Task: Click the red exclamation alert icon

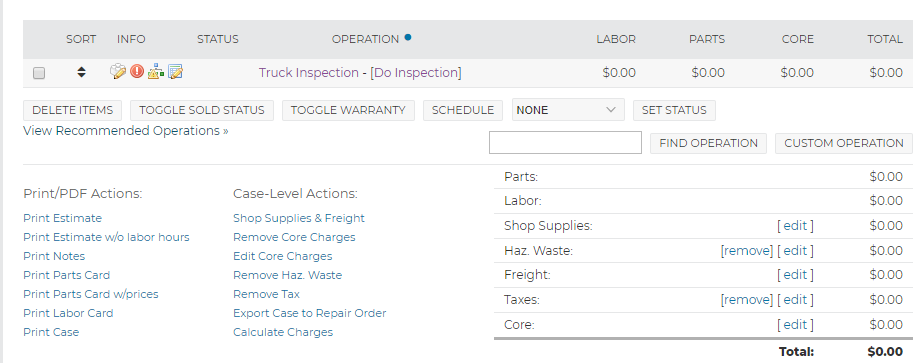Action: coord(137,72)
